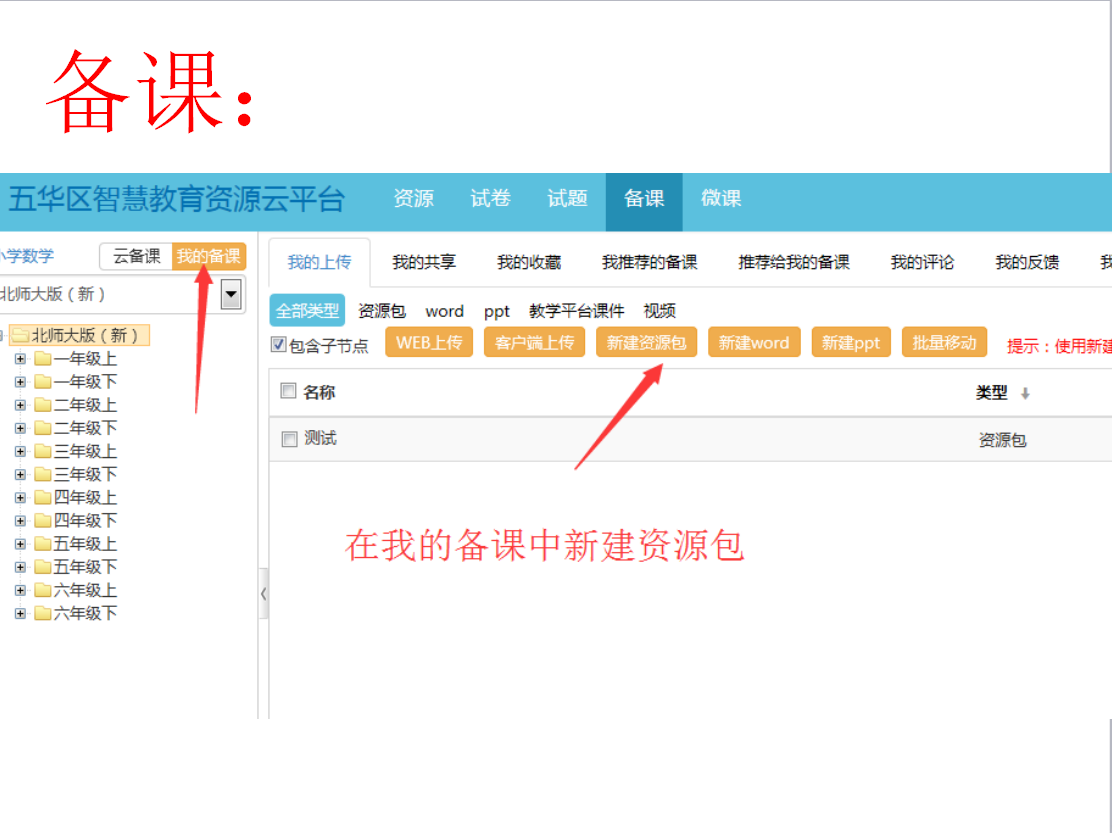Click the 小学数学 subject link

(27, 256)
